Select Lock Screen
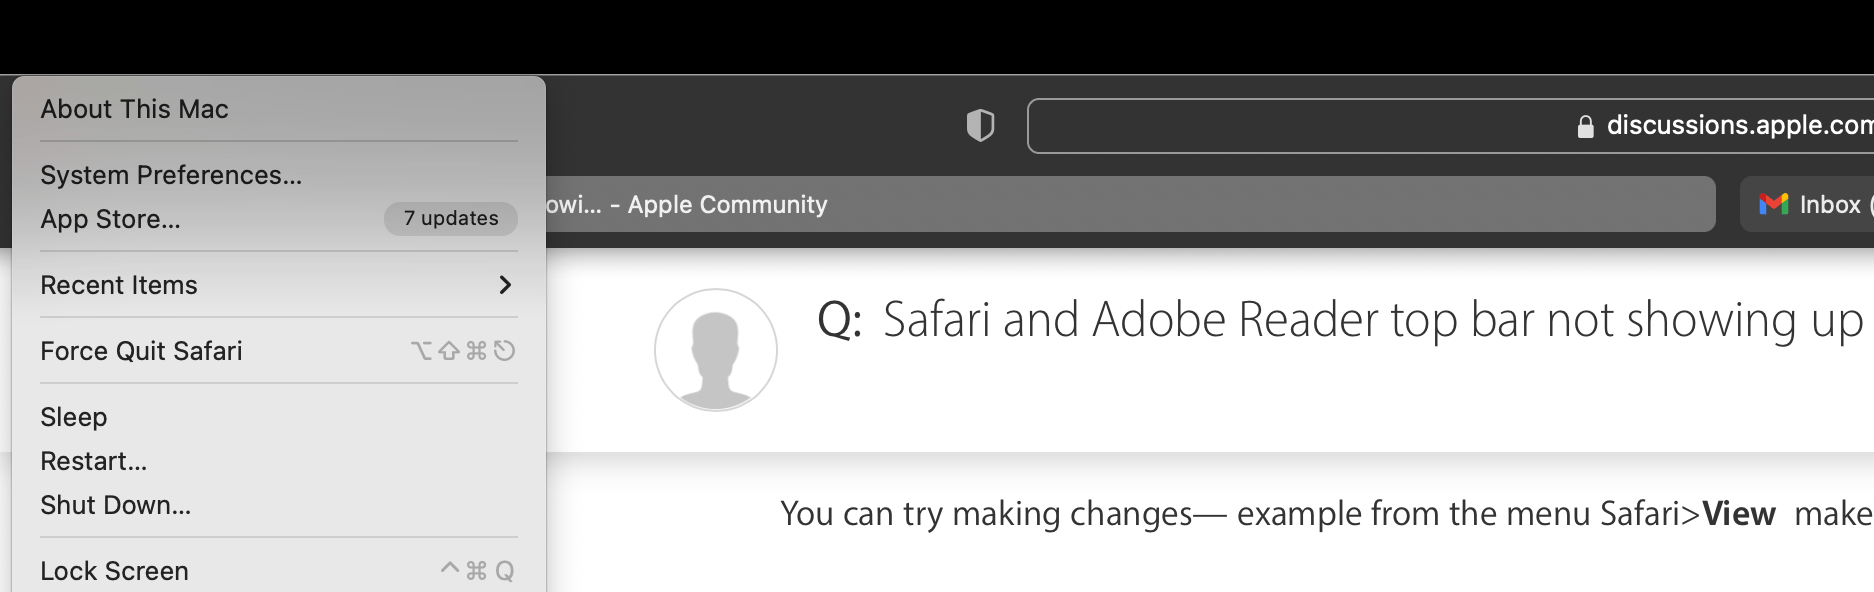Image resolution: width=1874 pixels, height=592 pixels. coord(115,570)
